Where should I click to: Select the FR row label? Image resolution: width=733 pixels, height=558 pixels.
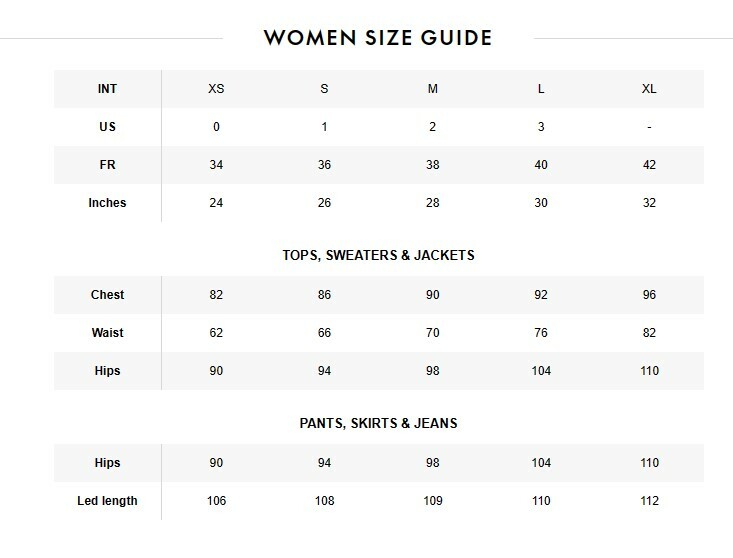pos(107,165)
